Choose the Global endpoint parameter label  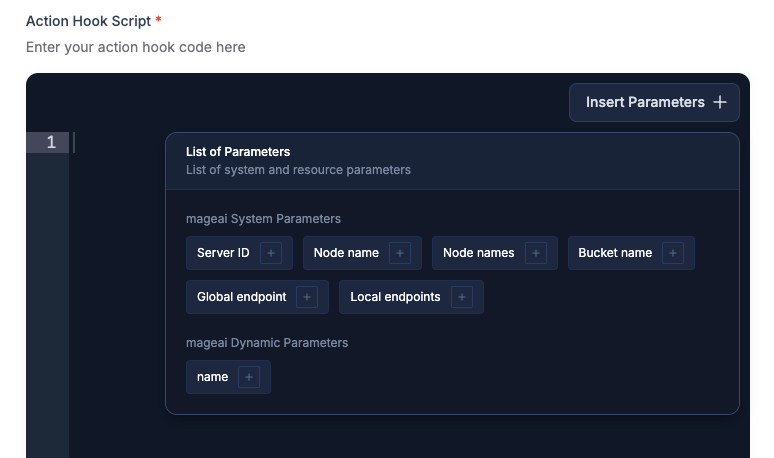(241, 297)
